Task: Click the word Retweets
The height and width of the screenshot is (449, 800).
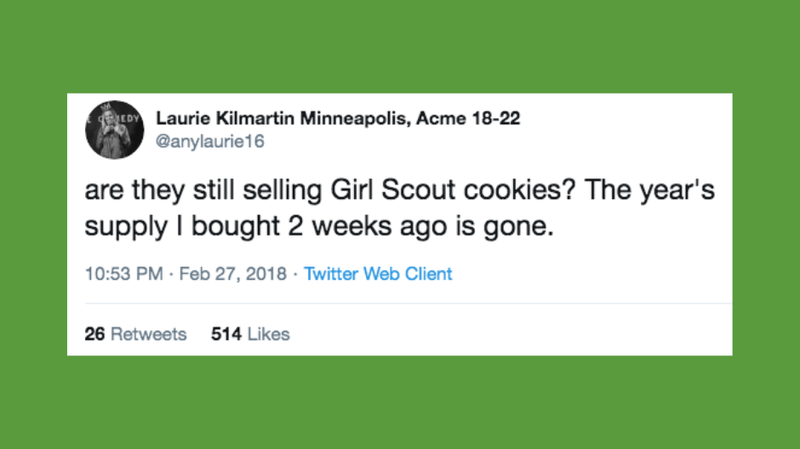Action: pyautogui.click(x=148, y=334)
